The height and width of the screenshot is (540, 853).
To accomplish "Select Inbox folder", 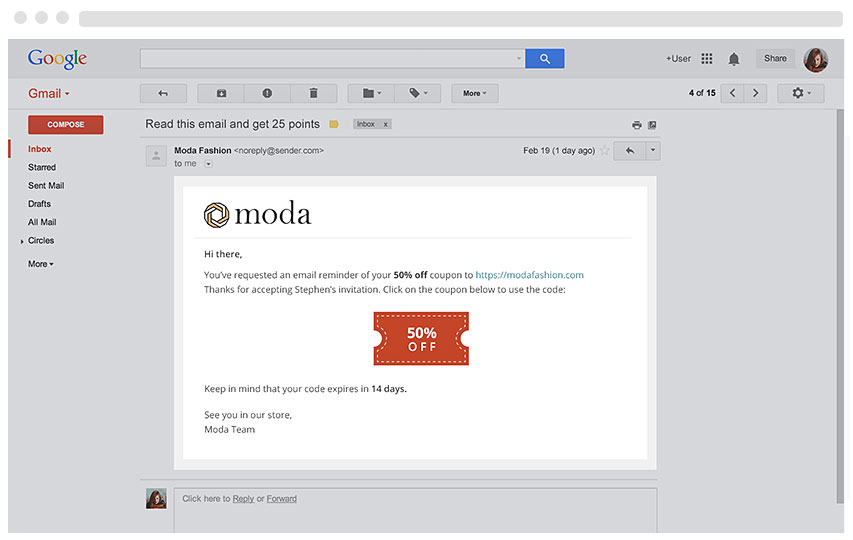I will 40,149.
